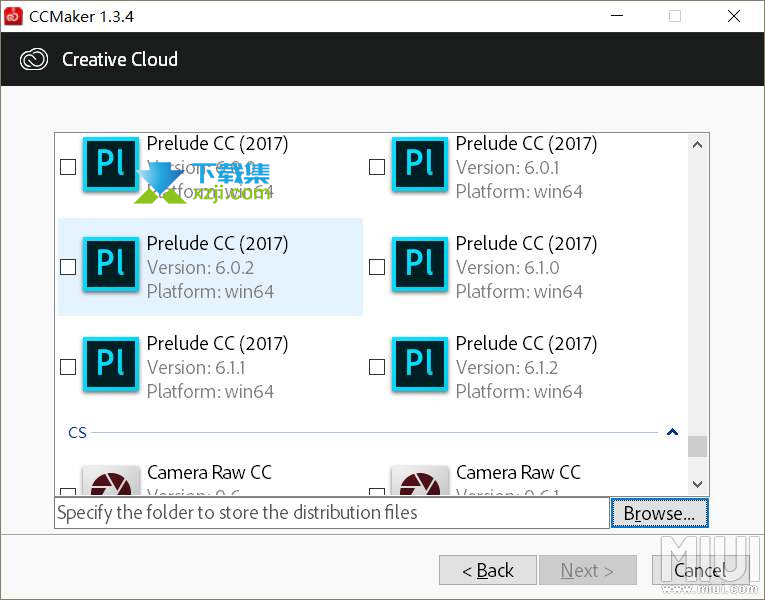The height and width of the screenshot is (600, 765).
Task: Close the CCMaker window
Action: pyautogui.click(x=733, y=16)
